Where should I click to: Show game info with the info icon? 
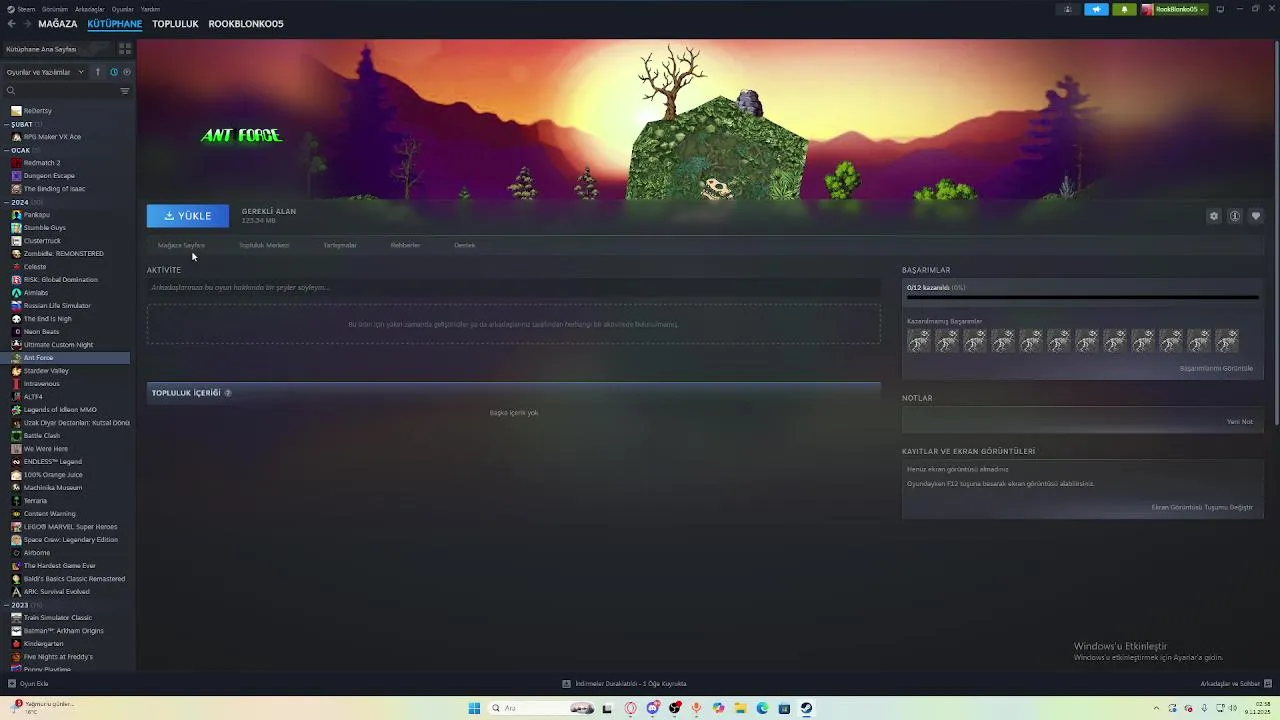pyautogui.click(x=1235, y=216)
